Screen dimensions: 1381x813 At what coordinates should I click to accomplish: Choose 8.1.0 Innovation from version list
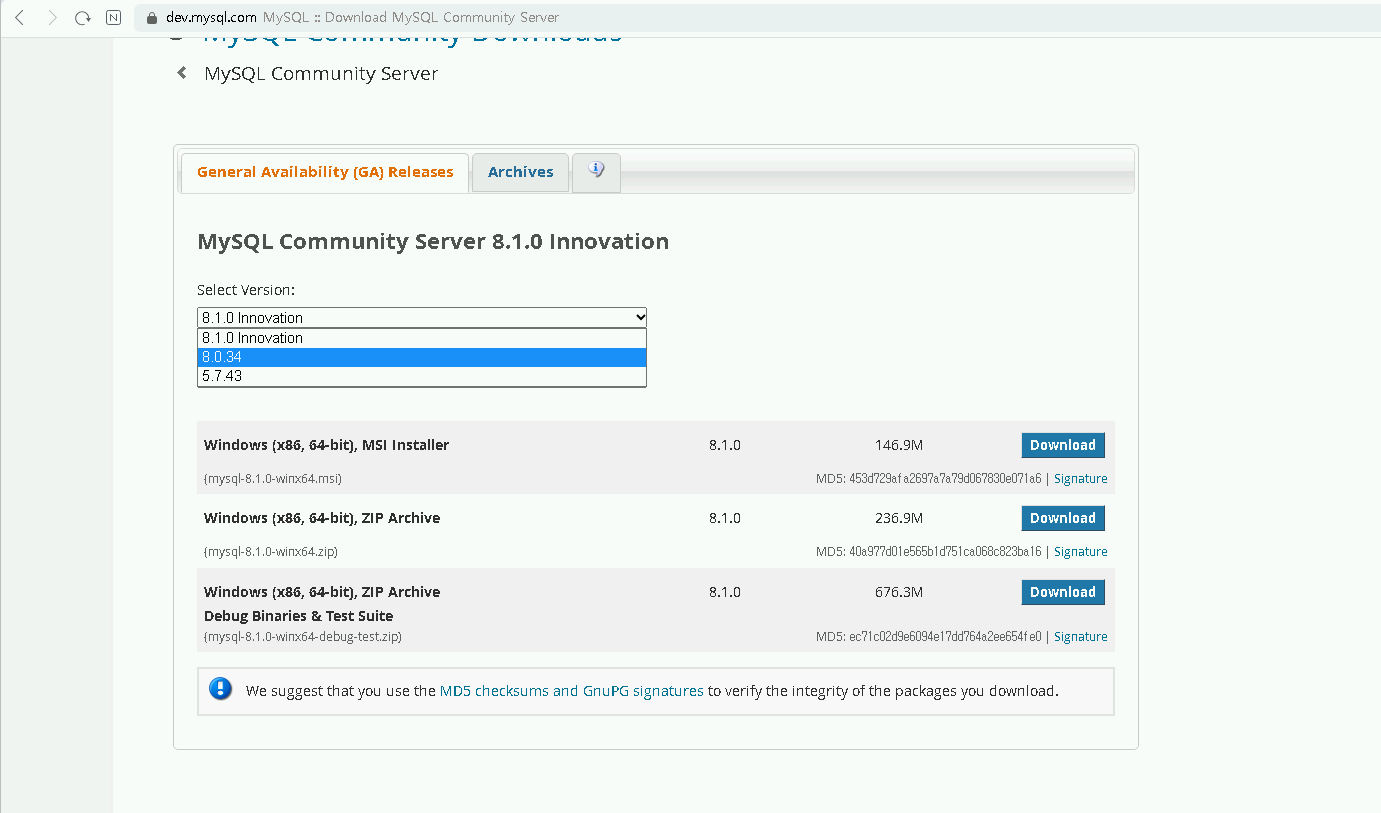422,338
